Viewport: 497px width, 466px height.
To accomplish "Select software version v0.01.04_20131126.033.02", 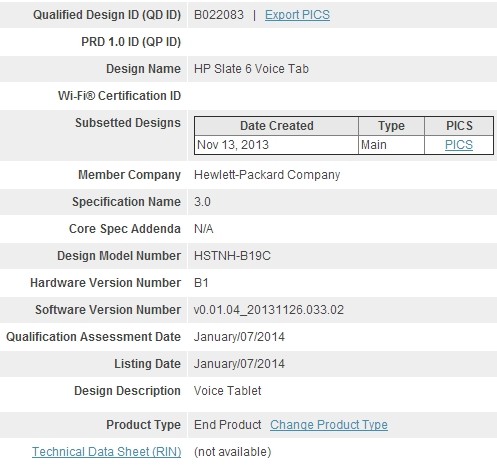I will [x=269, y=310].
